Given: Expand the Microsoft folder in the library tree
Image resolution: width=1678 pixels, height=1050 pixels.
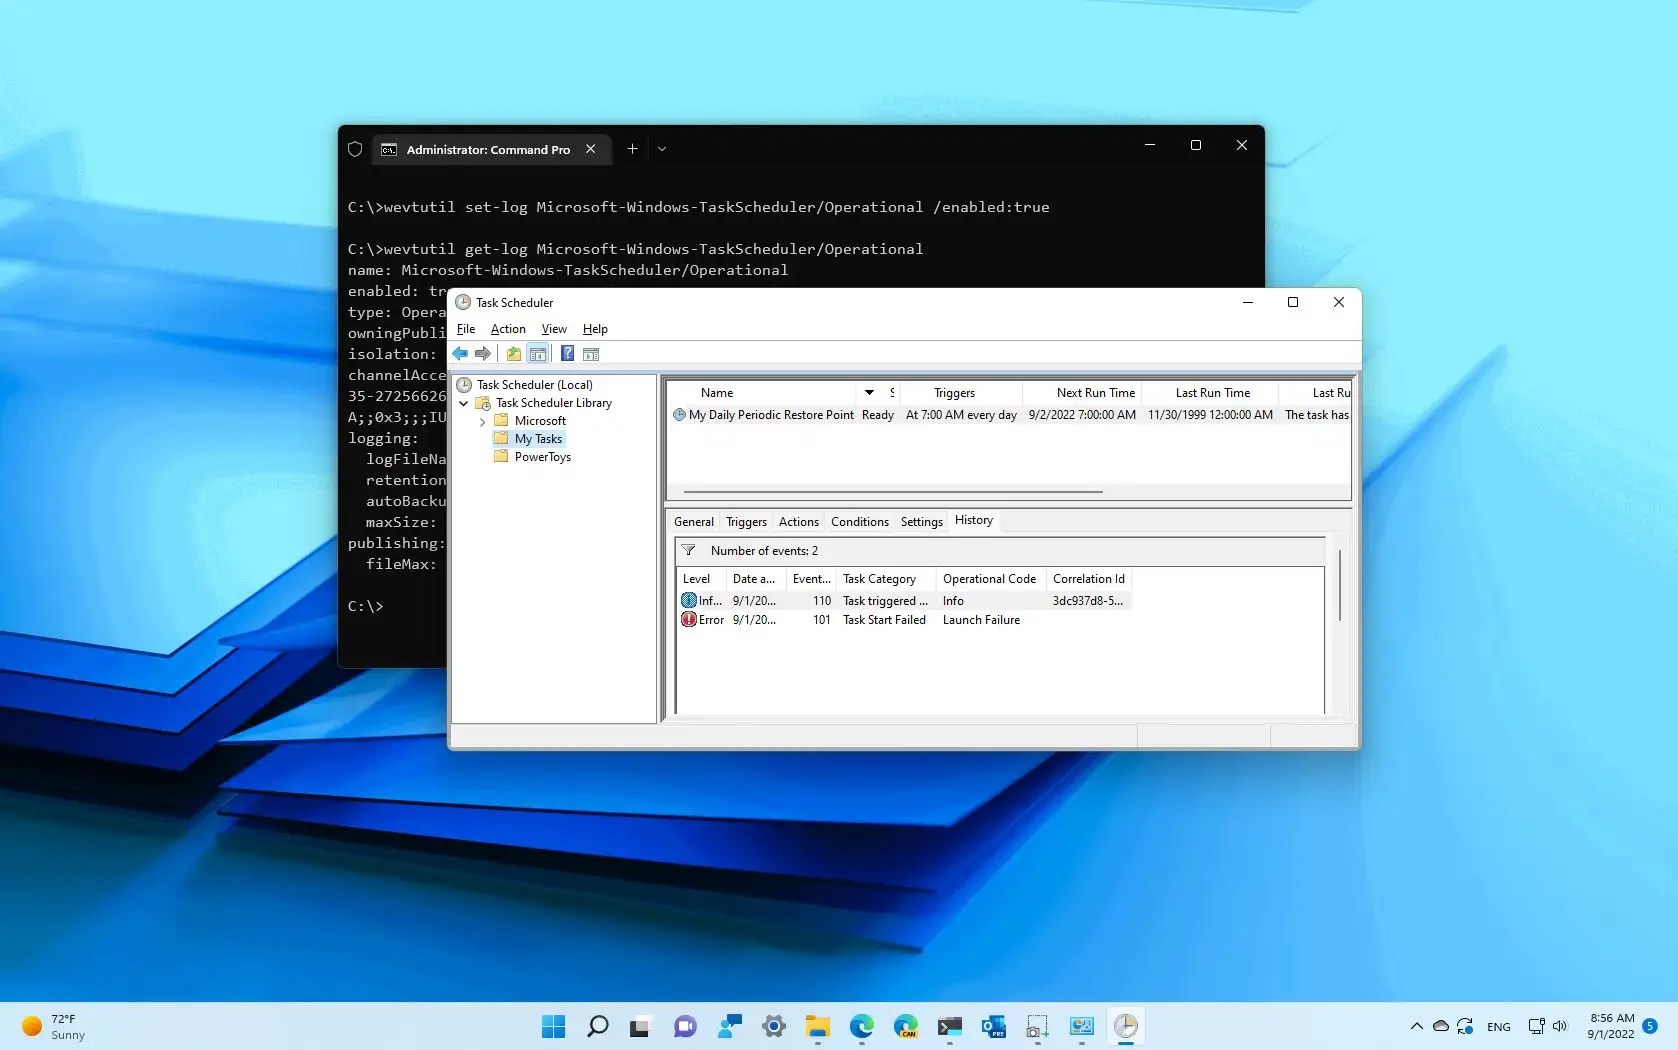Looking at the screenshot, I should tap(482, 420).
